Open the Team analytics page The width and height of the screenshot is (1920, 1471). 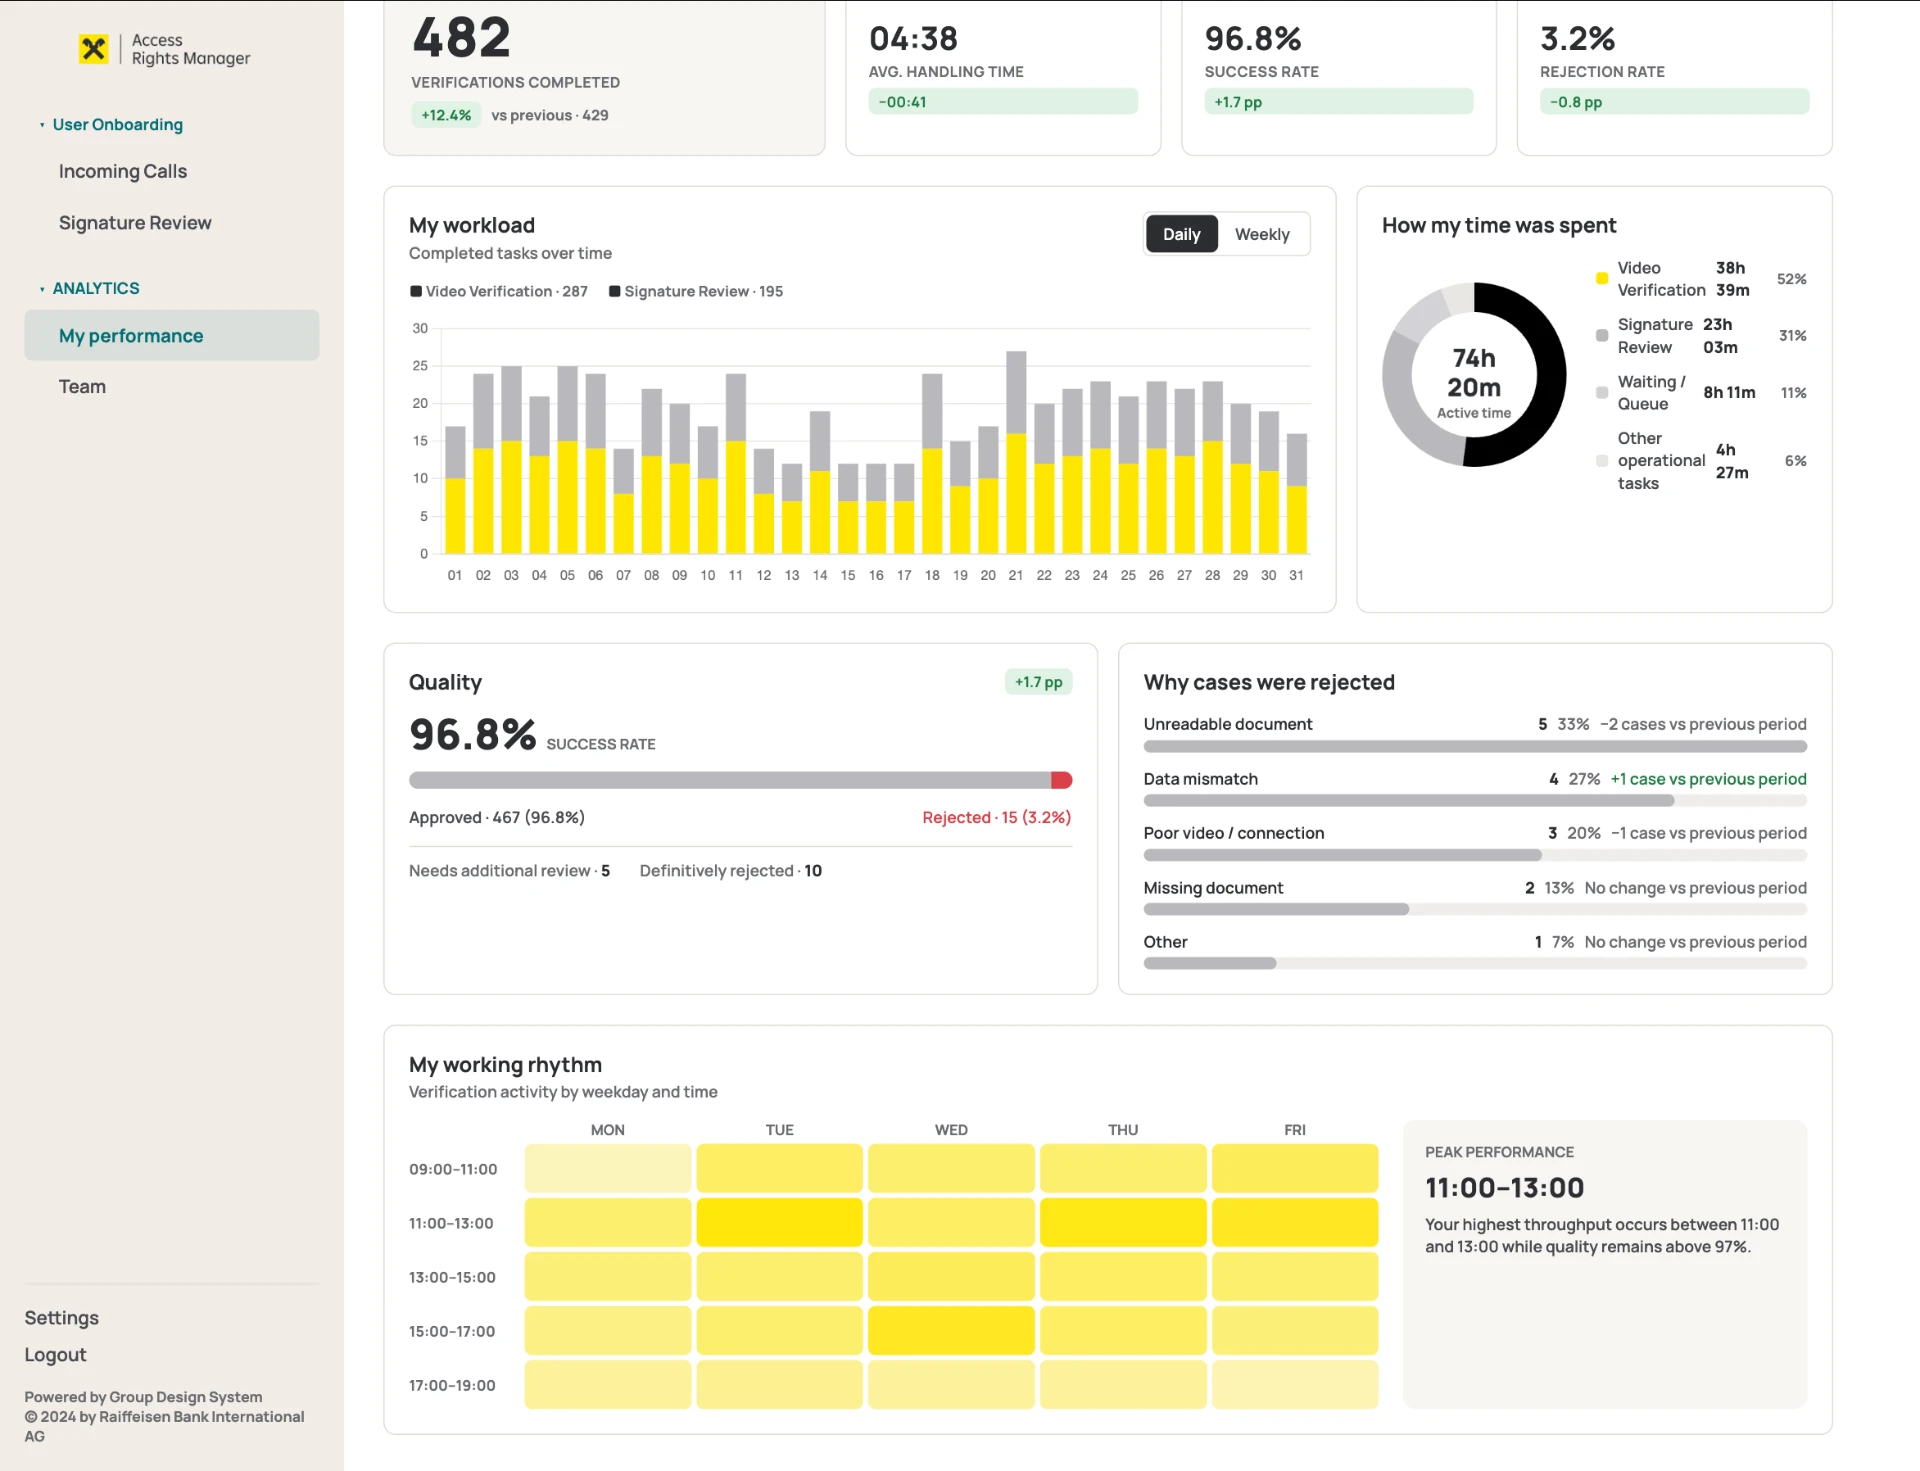click(82, 386)
